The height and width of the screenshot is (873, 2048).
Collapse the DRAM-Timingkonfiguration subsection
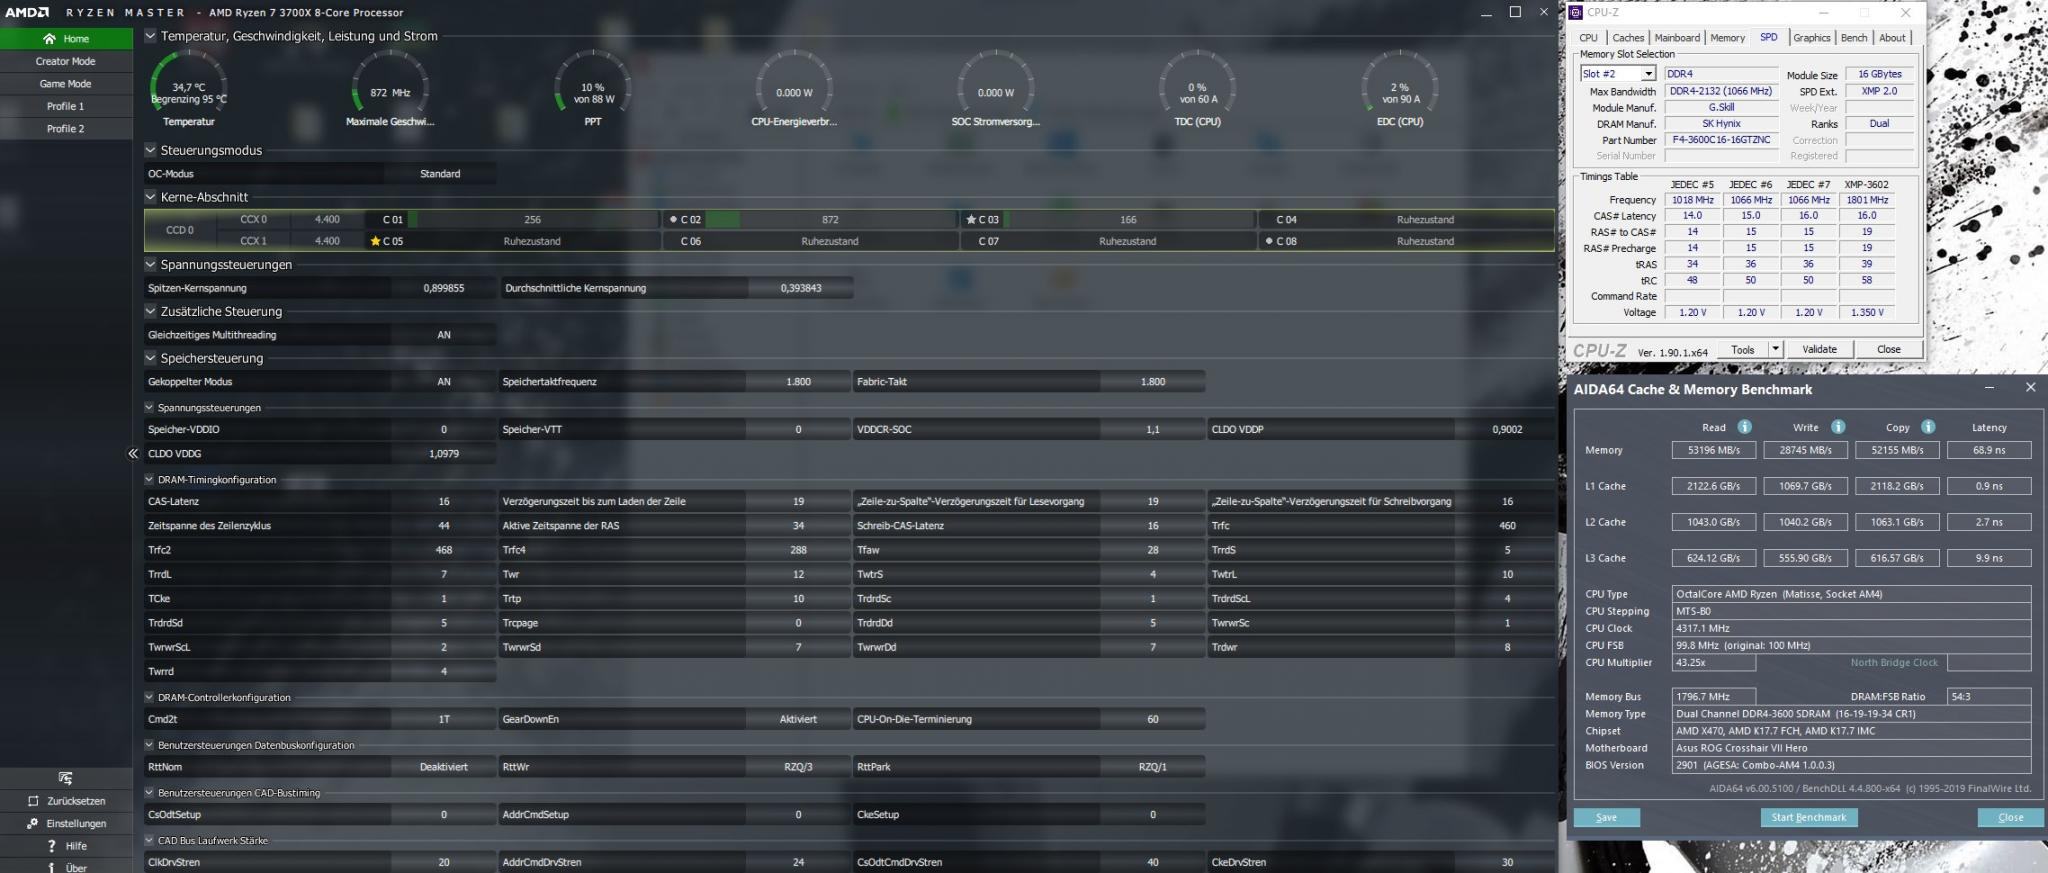coord(149,479)
